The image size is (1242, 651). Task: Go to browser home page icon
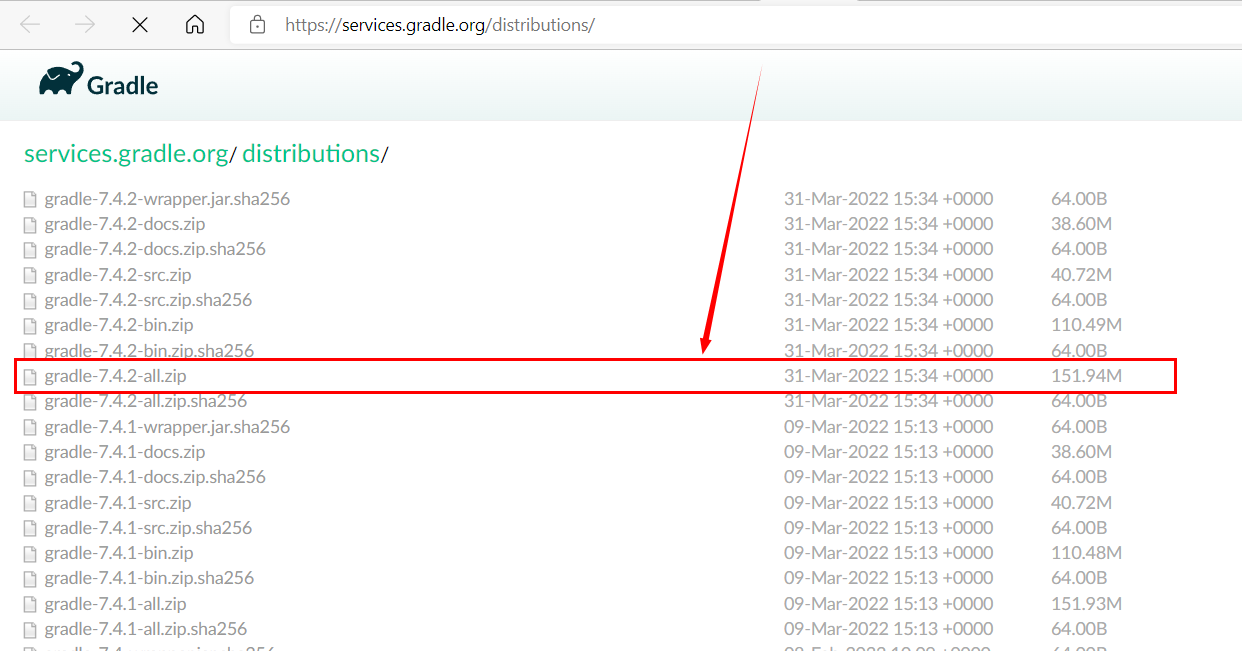[195, 25]
